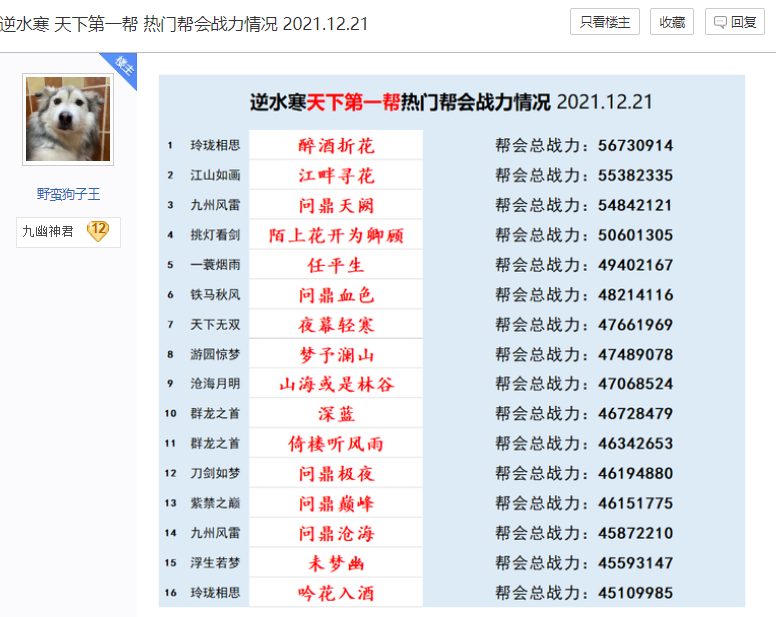
Task: Click the 只看楼主 button
Action: [x=604, y=22]
